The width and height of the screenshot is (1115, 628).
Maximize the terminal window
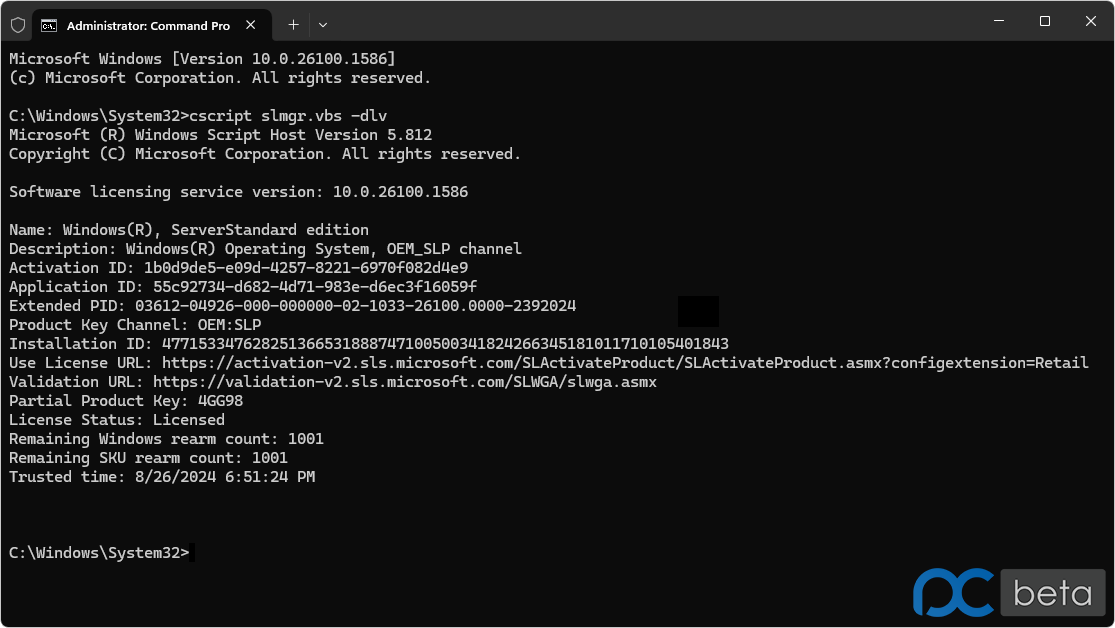click(x=1045, y=21)
